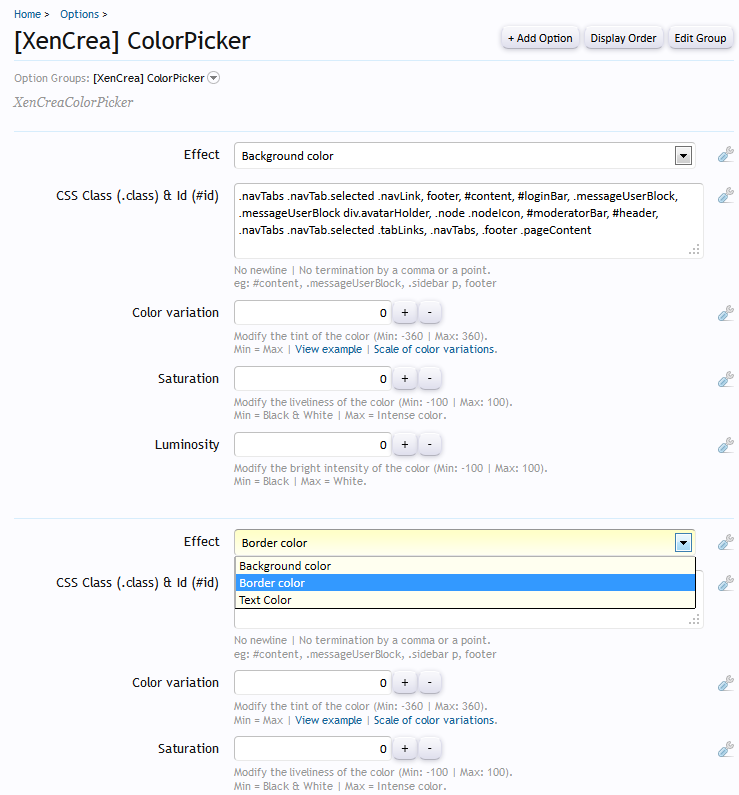Click resize grip of first CSS textarea
Viewport: 739px width, 795px height.
click(x=694, y=249)
